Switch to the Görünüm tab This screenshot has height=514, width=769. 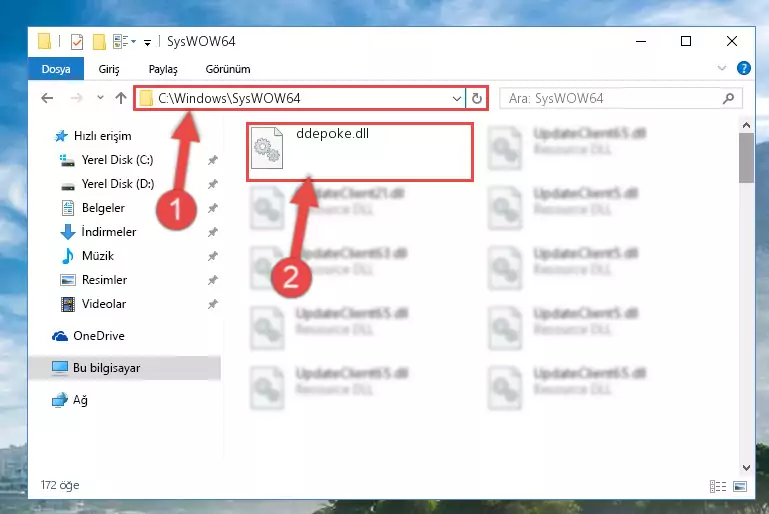coord(228,69)
